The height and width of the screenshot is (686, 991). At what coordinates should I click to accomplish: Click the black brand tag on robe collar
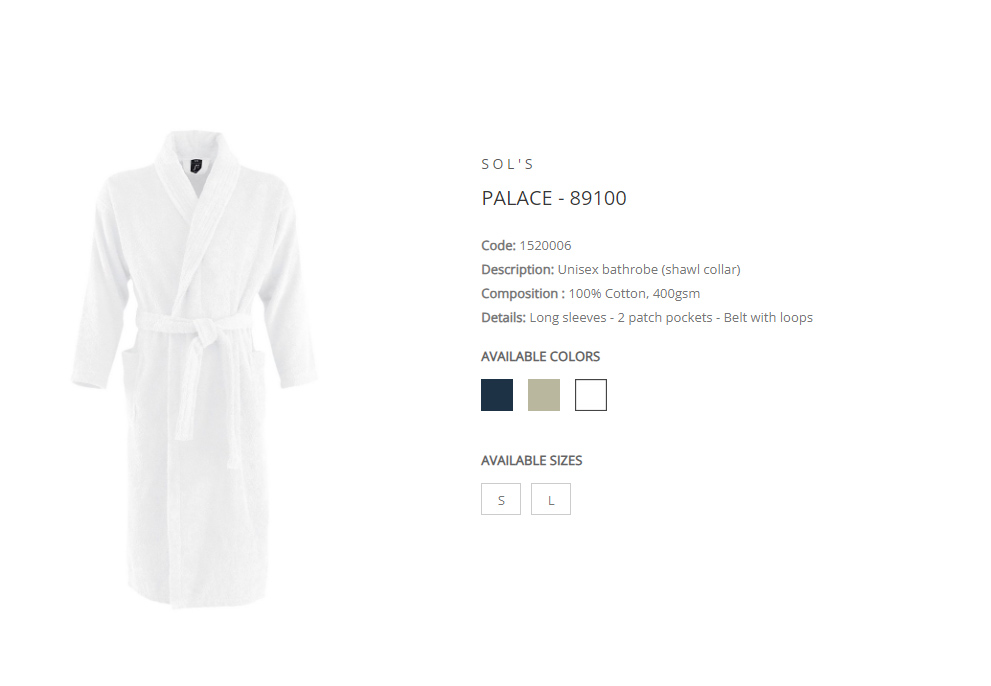pos(196,166)
